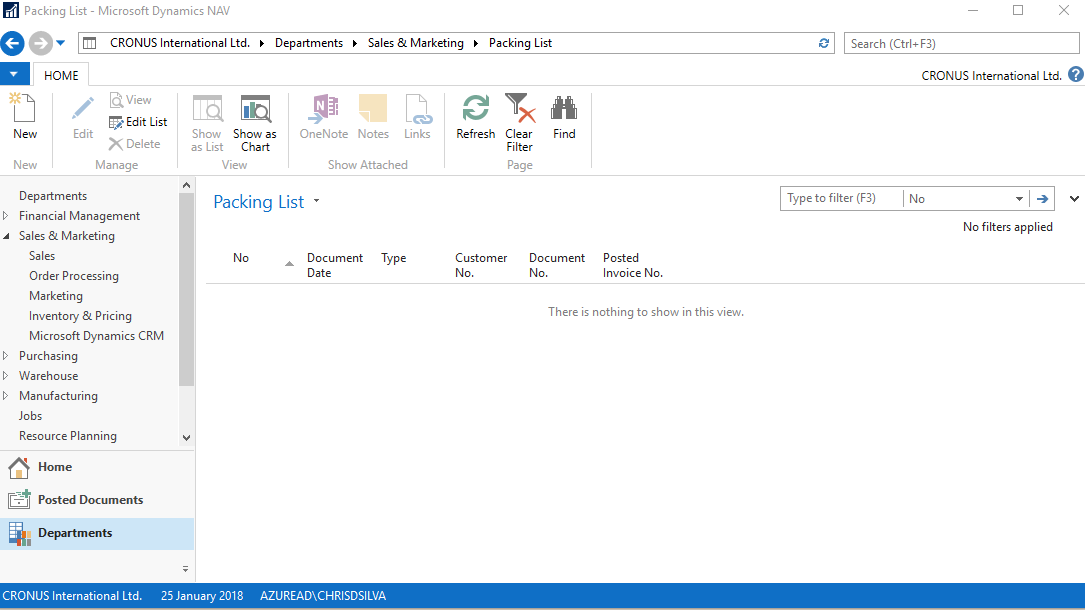Click the work date in status bar
This screenshot has width=1085, height=610.
coord(202,596)
